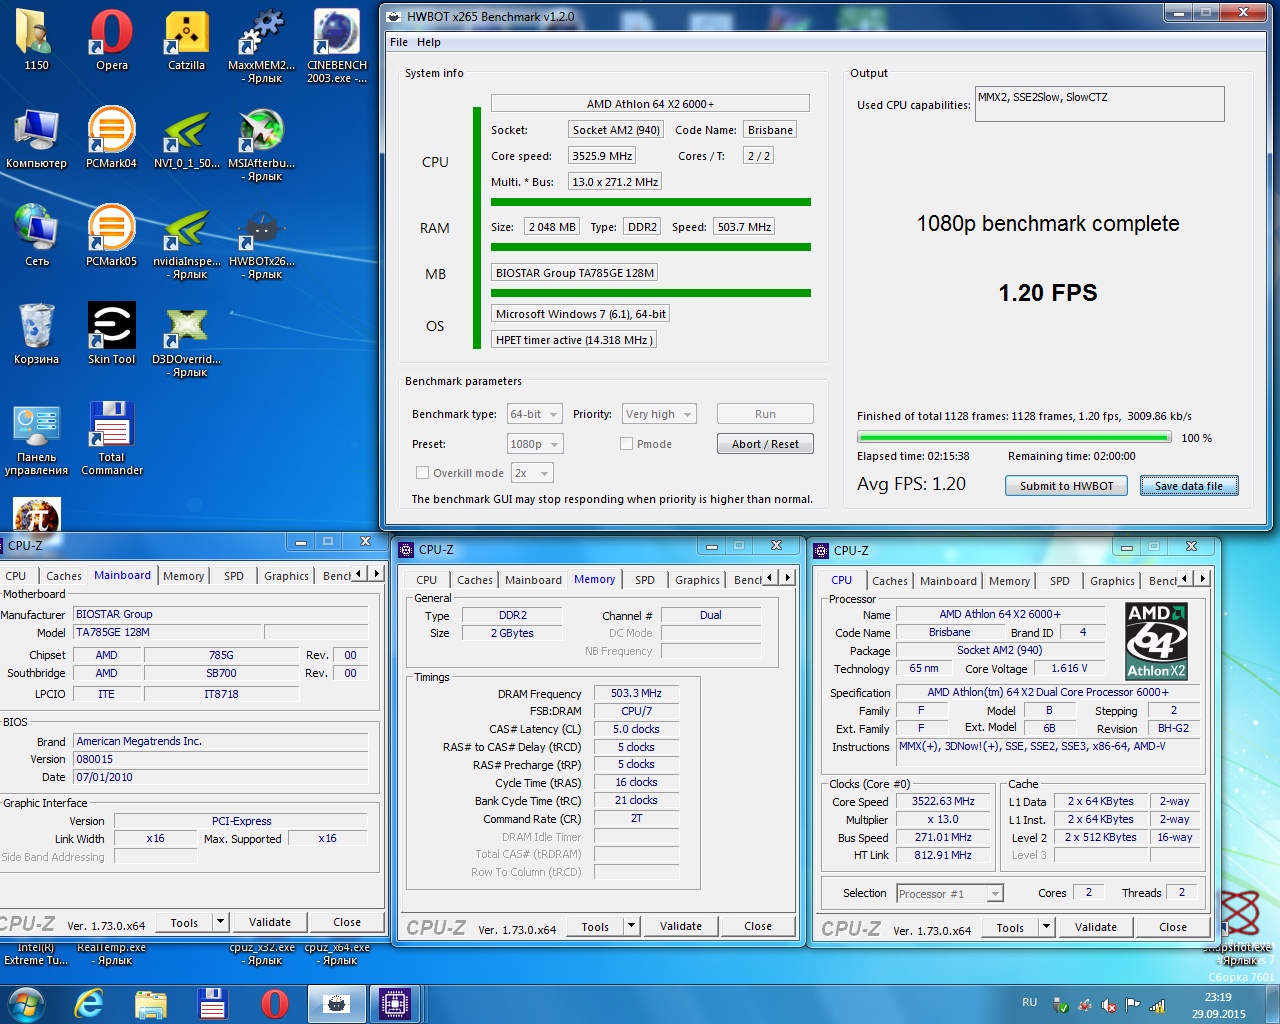Open the Overkill 2x multiplier dropdown
This screenshot has width=1280, height=1024.
[x=532, y=473]
